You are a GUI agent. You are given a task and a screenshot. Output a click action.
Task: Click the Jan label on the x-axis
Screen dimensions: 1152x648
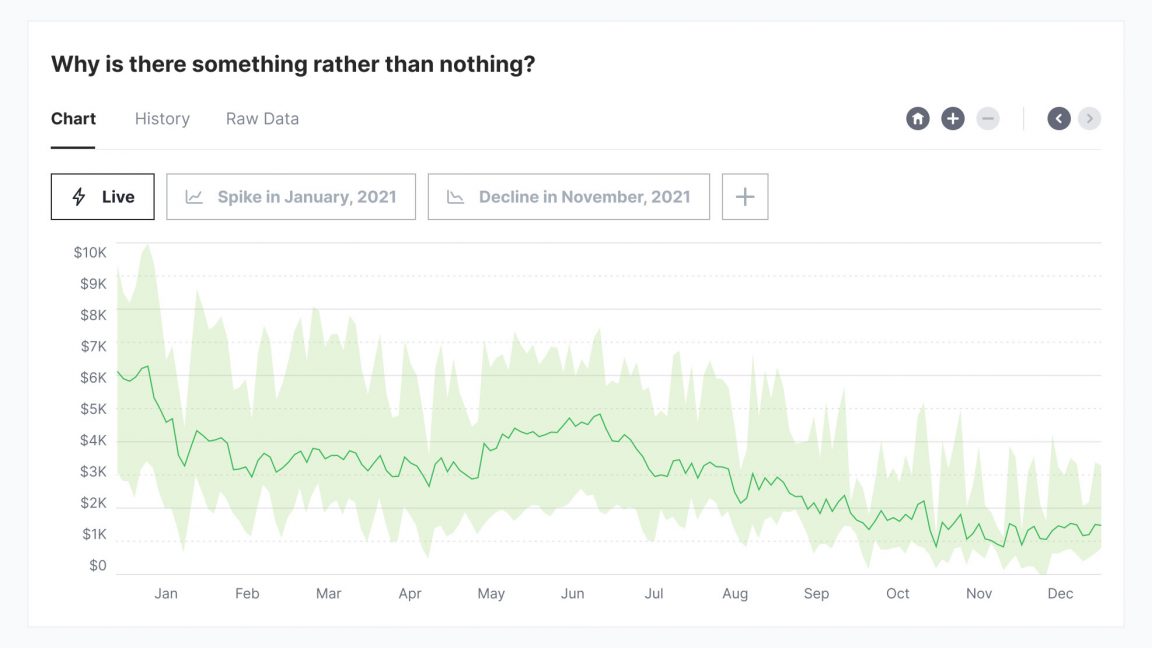(x=166, y=594)
